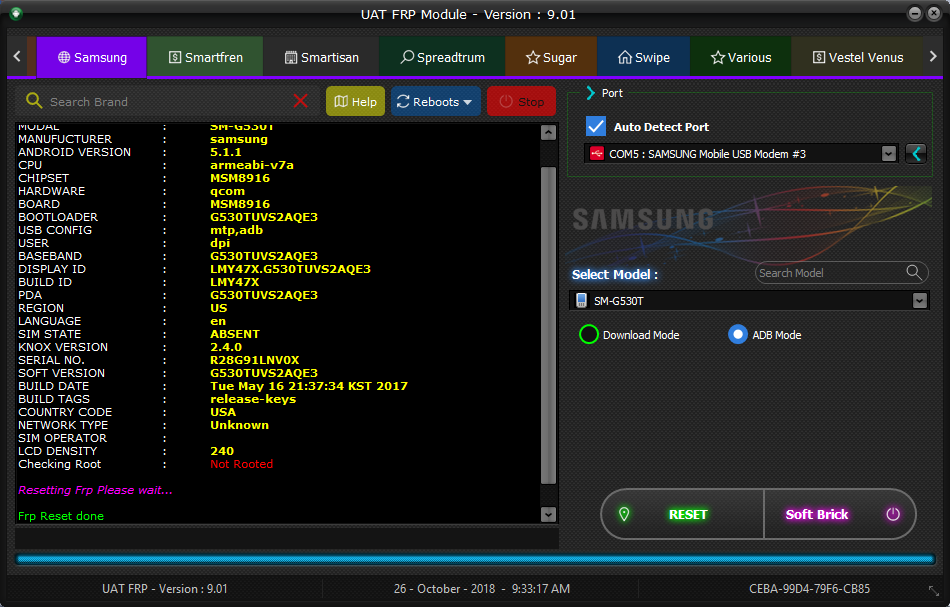Screen dimensions: 950x607
Task: Click the calendar icon on Smartisan tab
Action: click(291, 58)
